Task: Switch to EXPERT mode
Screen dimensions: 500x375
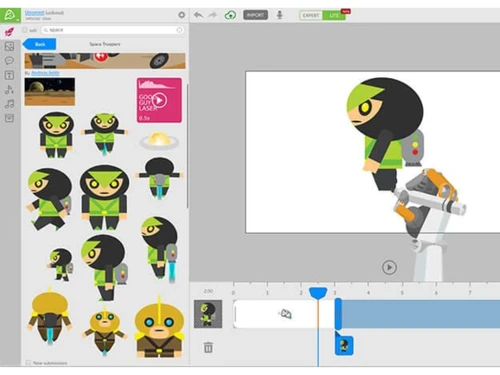Action: [311, 15]
